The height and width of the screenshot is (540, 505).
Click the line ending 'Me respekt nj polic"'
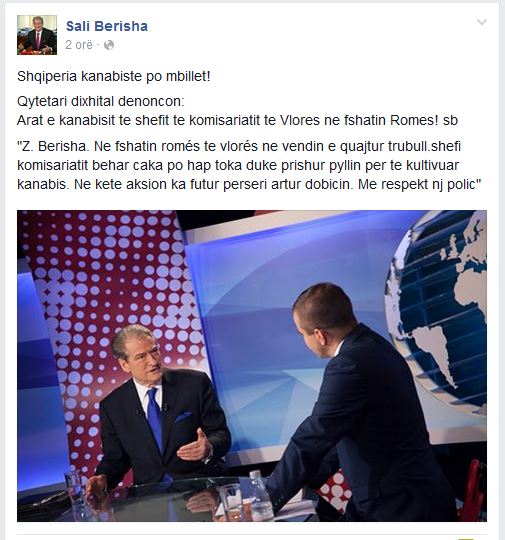tap(249, 184)
